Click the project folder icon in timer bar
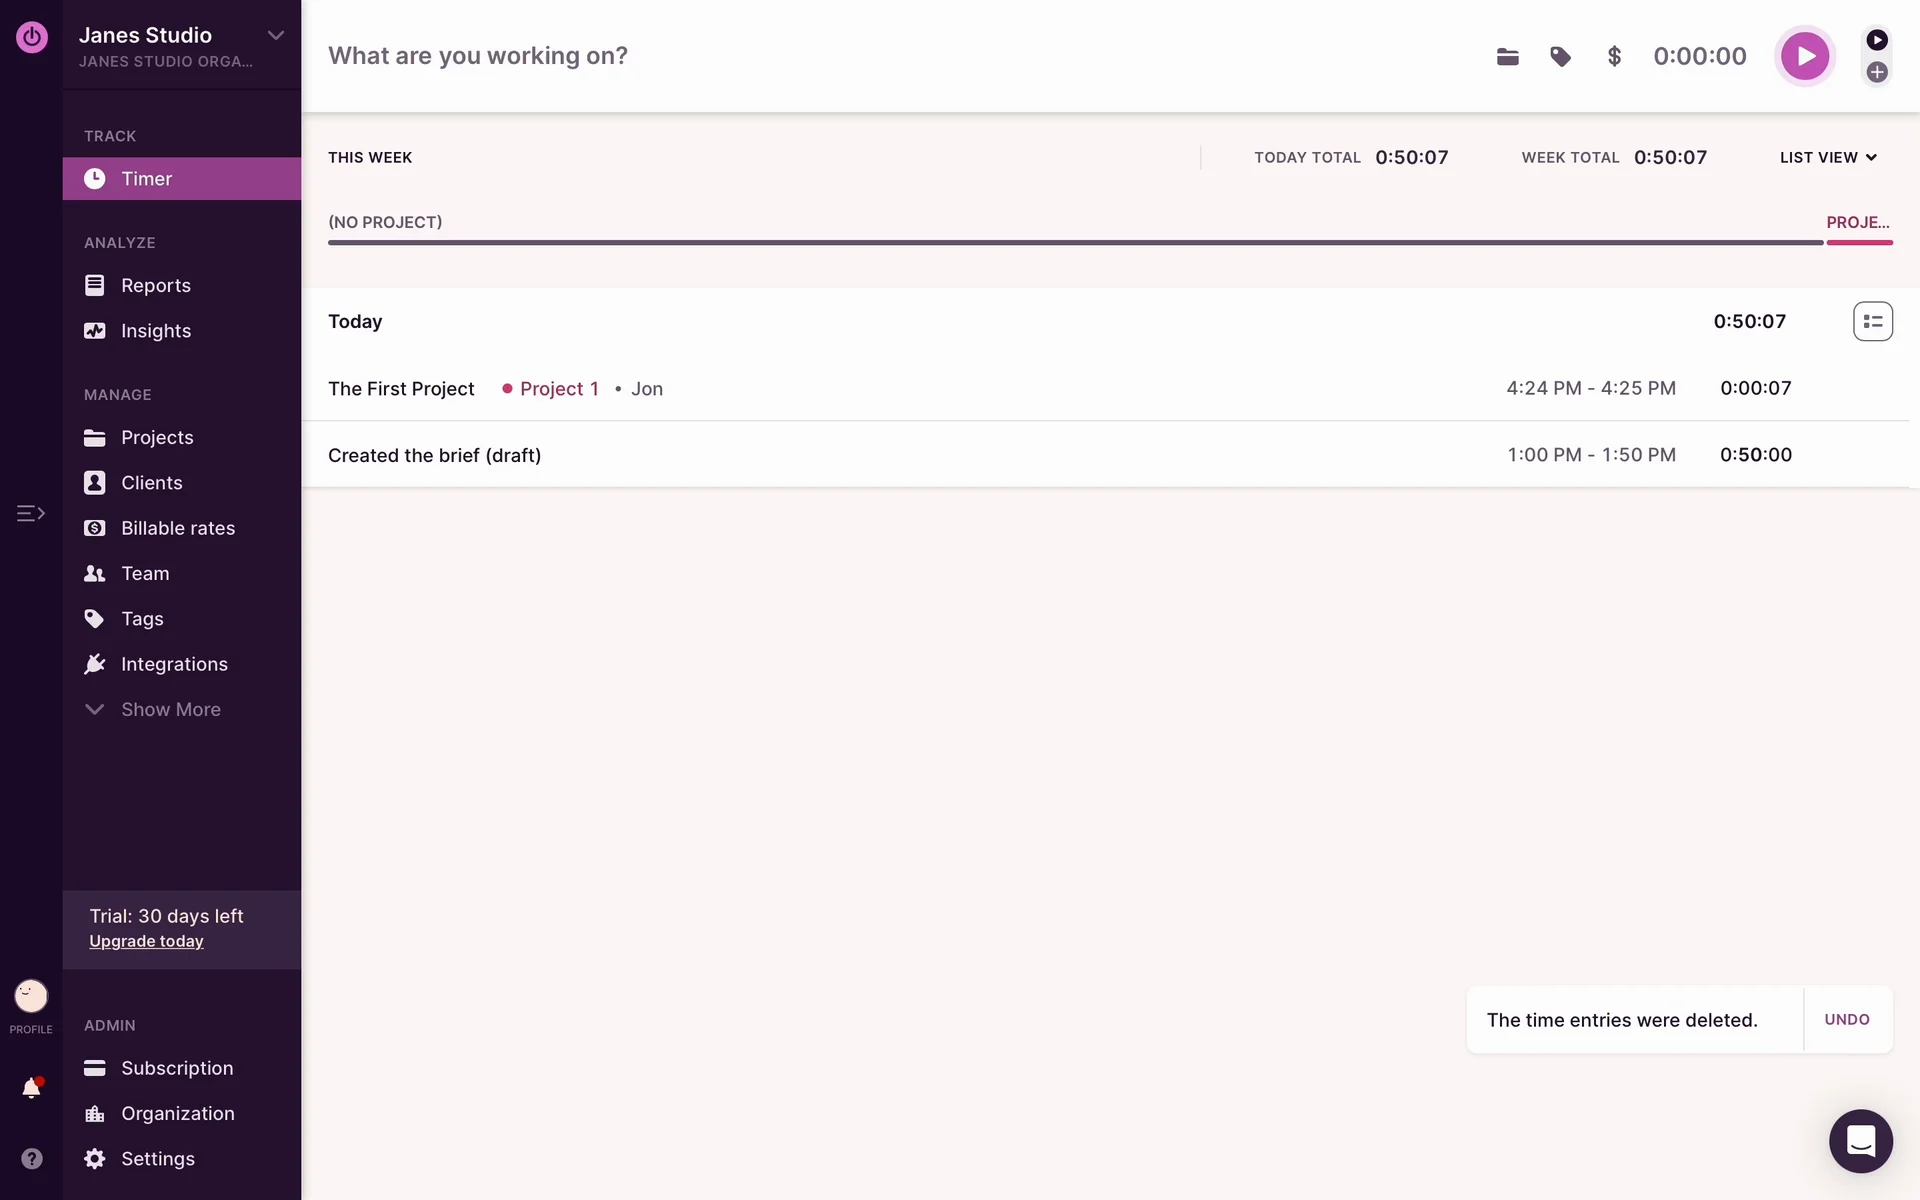 (x=1507, y=57)
